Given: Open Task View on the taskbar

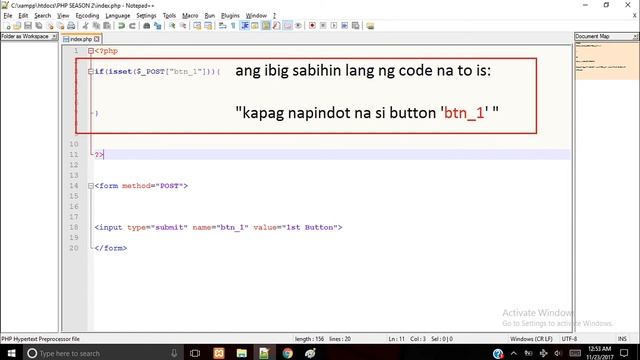Looking at the screenshot, I should 195,353.
